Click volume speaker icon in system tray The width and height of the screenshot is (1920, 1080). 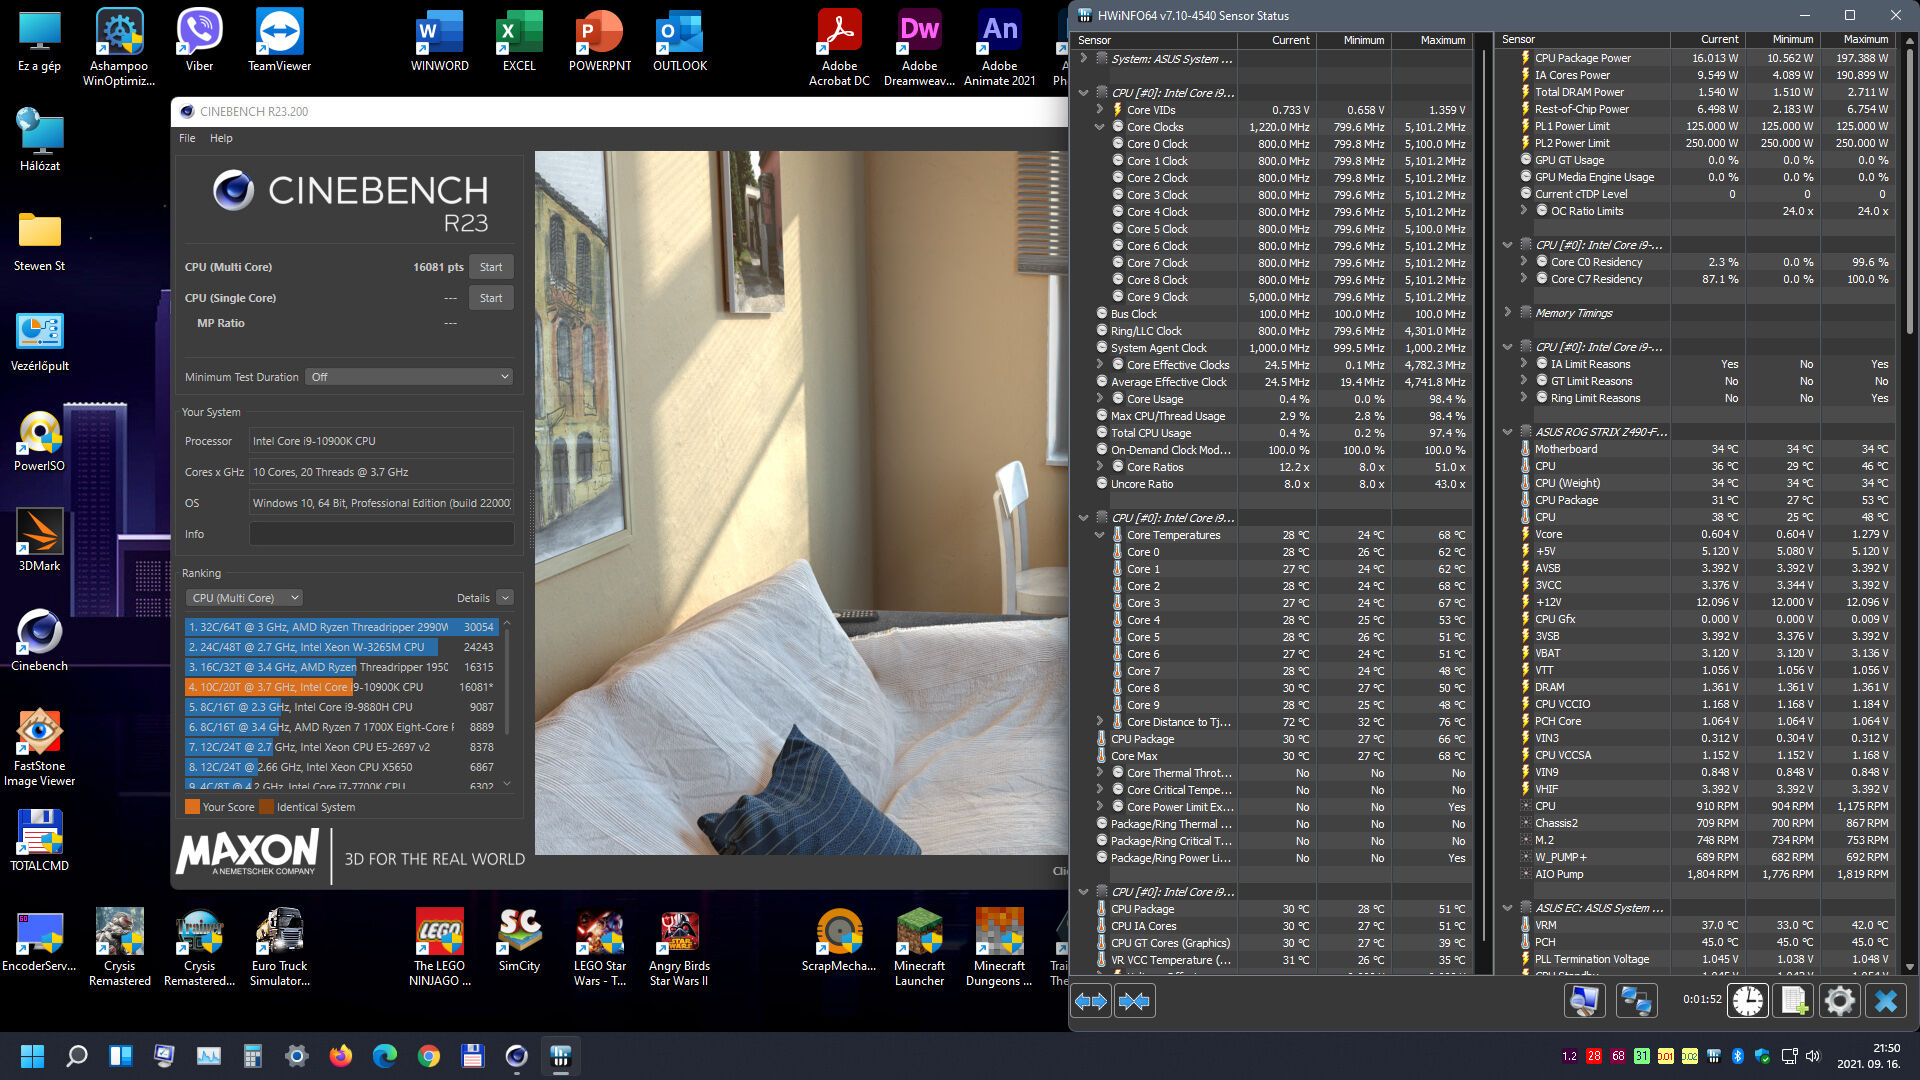[1813, 1056]
